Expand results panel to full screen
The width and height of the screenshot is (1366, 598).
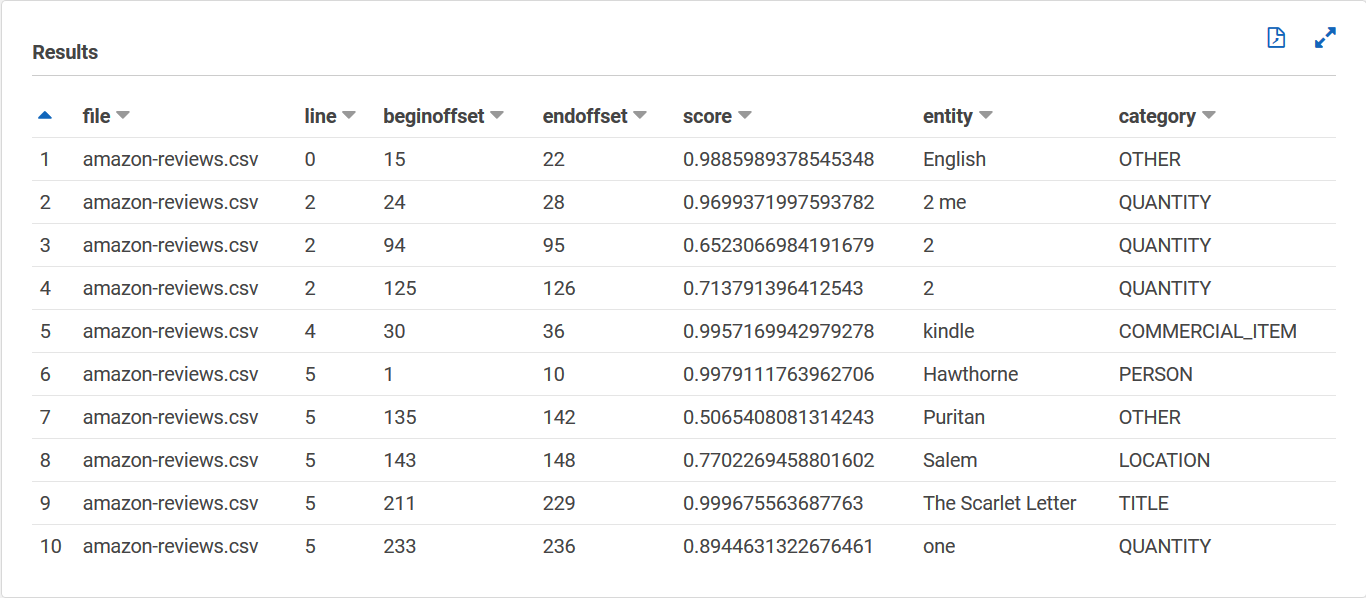click(1325, 38)
